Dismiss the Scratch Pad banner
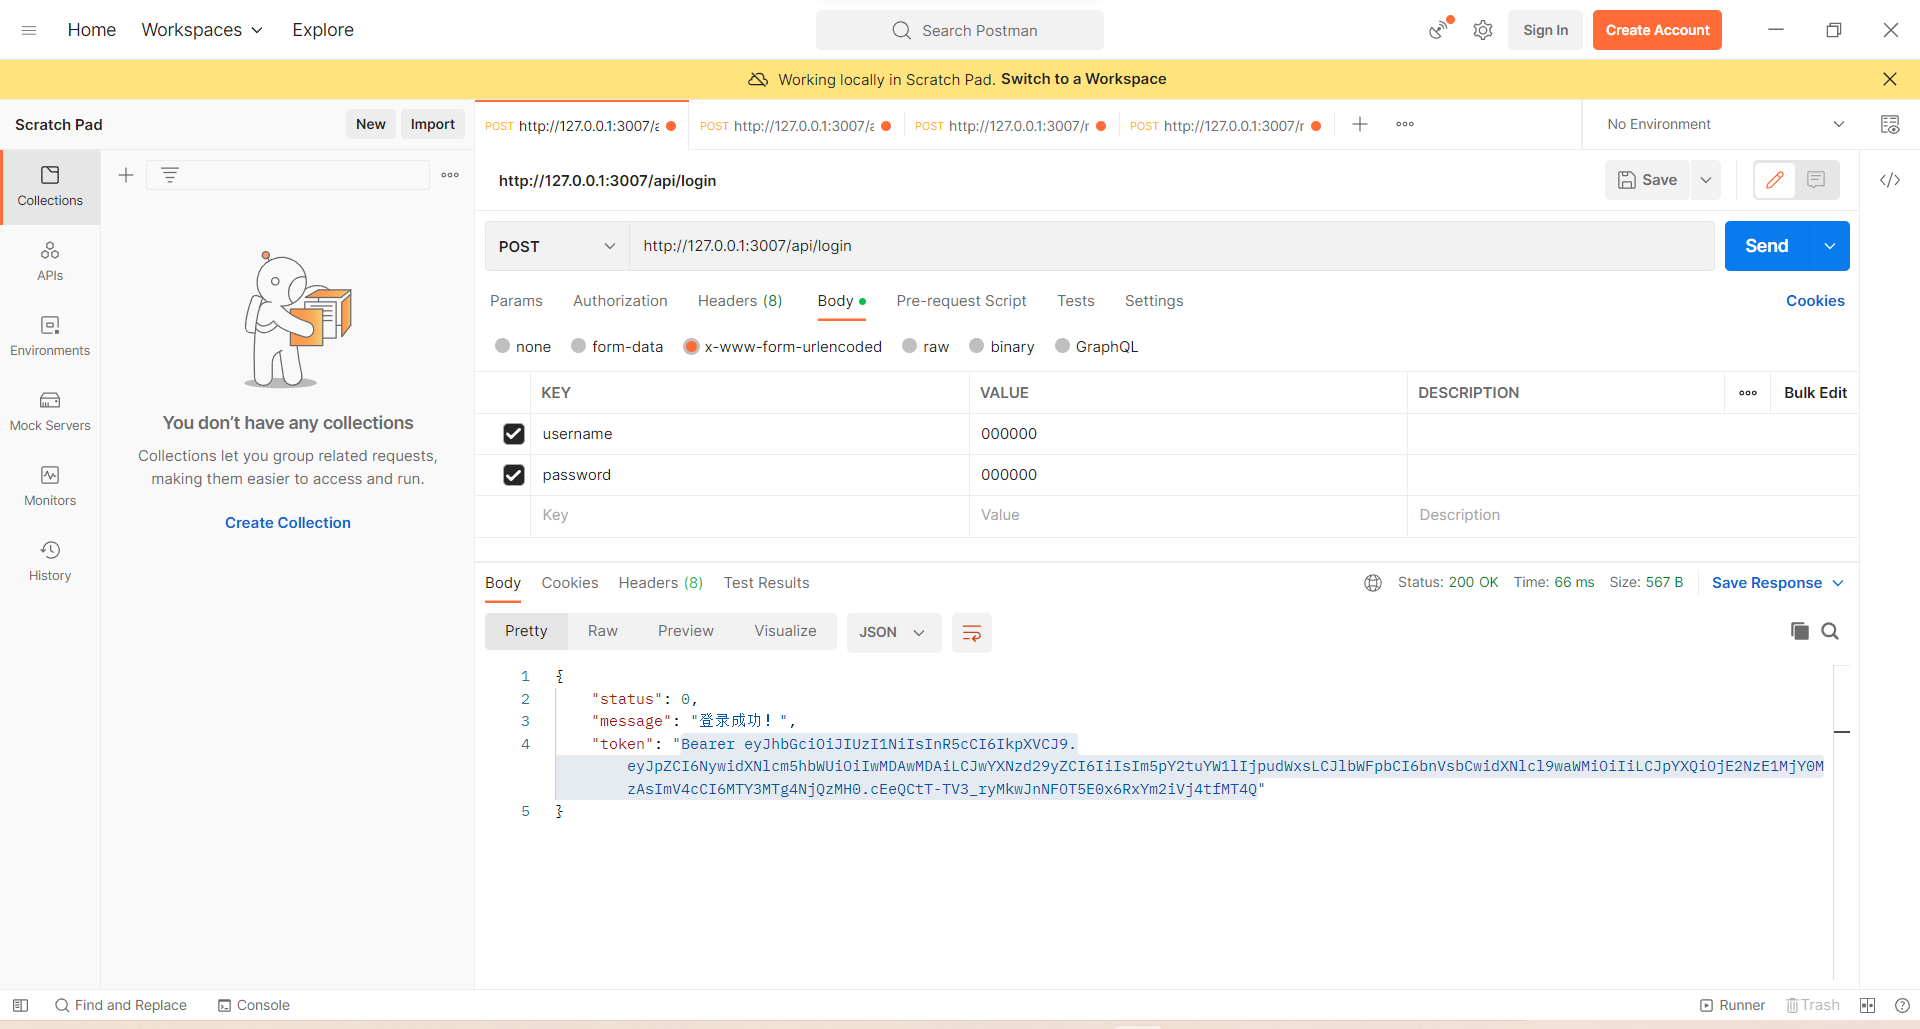The height and width of the screenshot is (1029, 1920). (1889, 79)
